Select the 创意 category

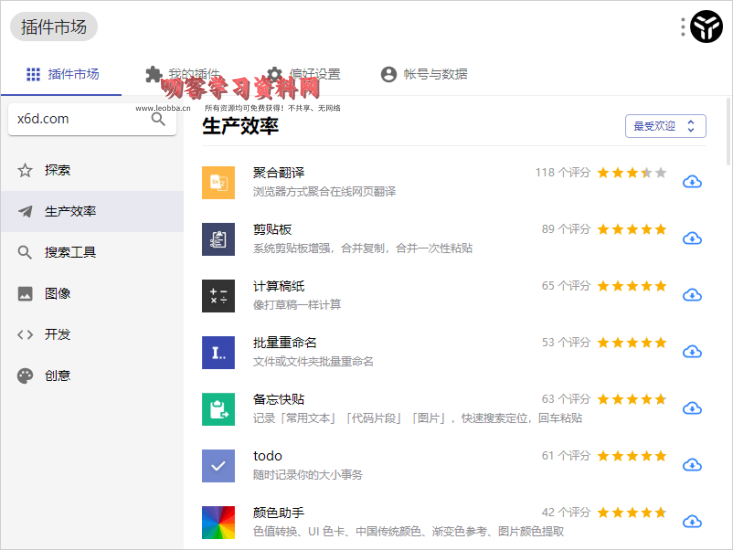pos(92,376)
